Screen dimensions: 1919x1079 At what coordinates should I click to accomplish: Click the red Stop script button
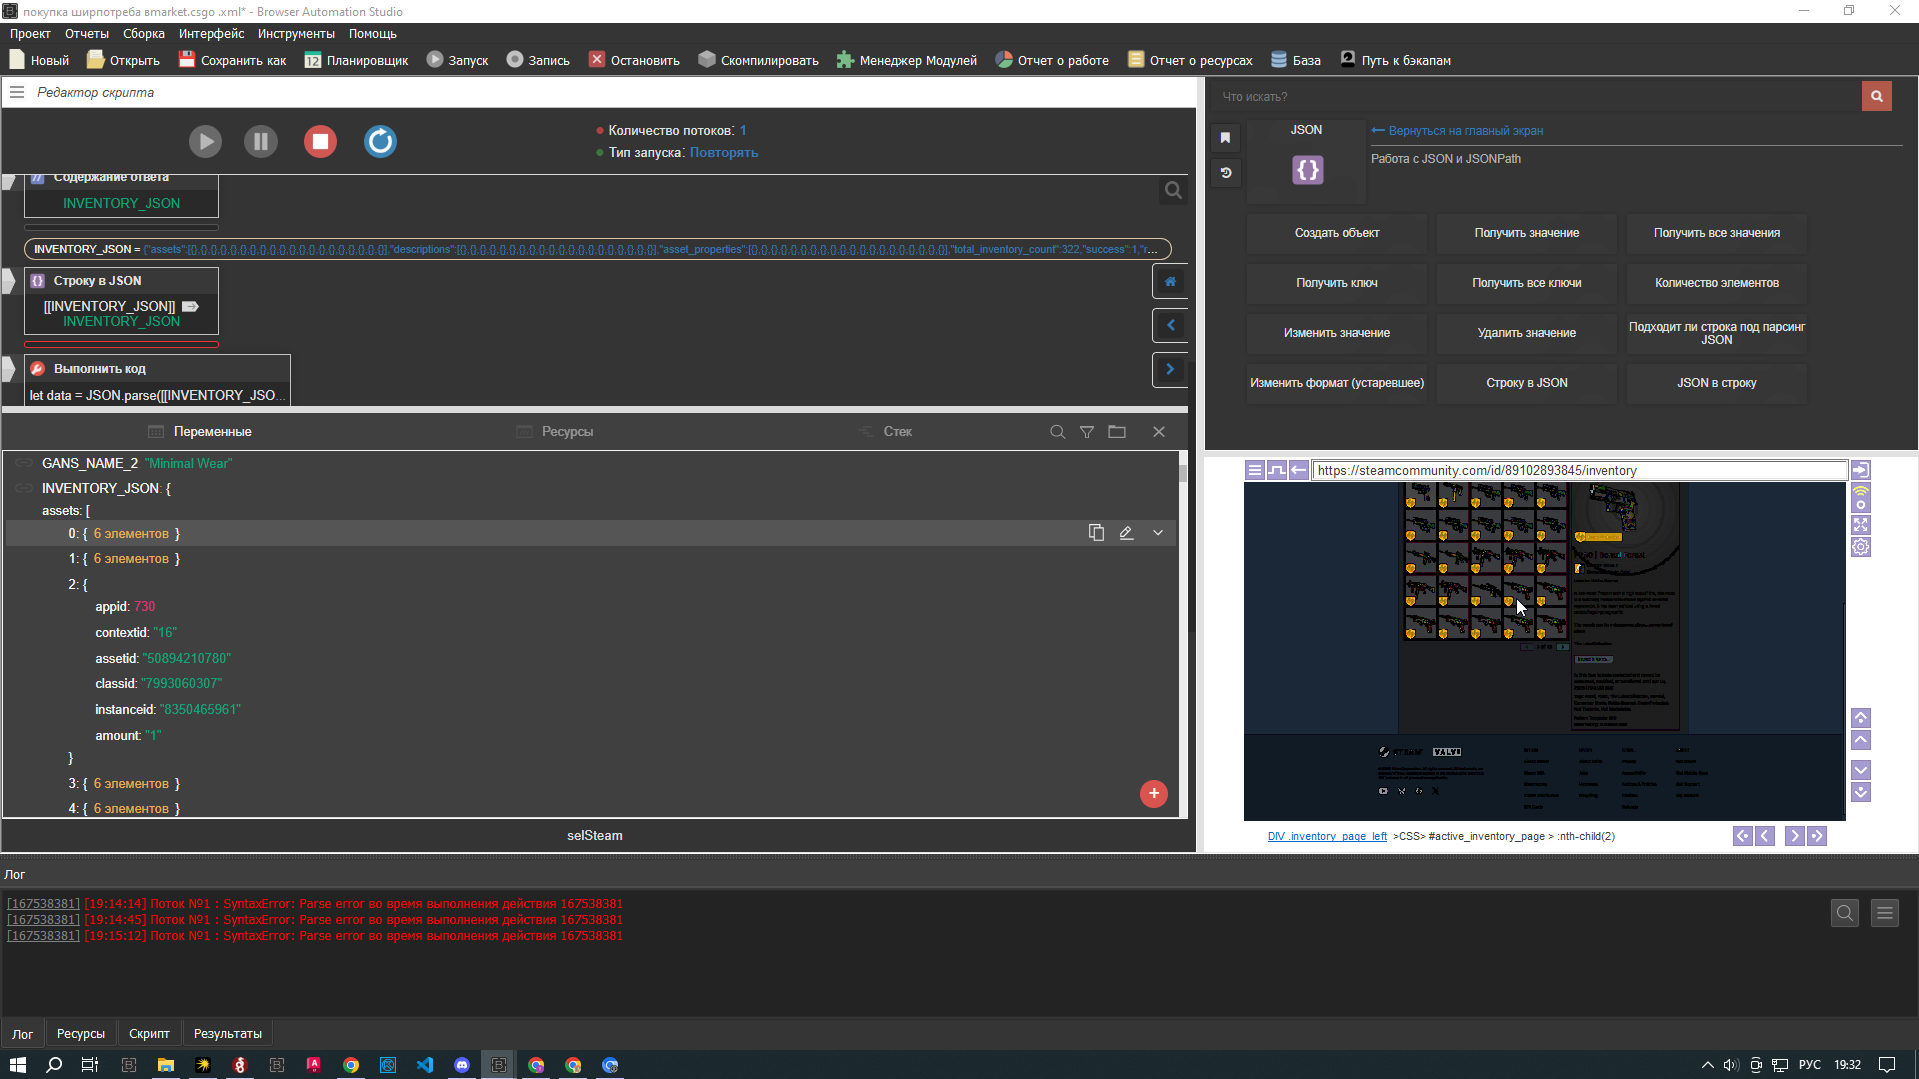(320, 142)
